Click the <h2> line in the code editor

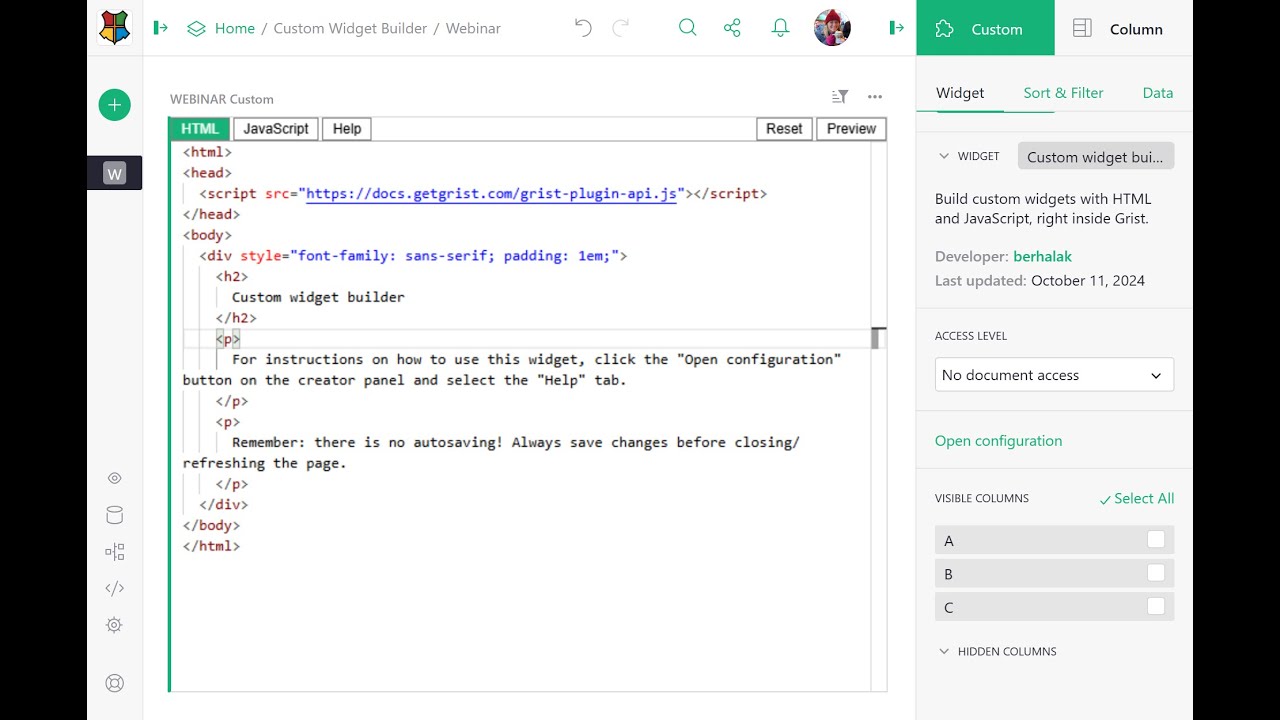coord(232,276)
